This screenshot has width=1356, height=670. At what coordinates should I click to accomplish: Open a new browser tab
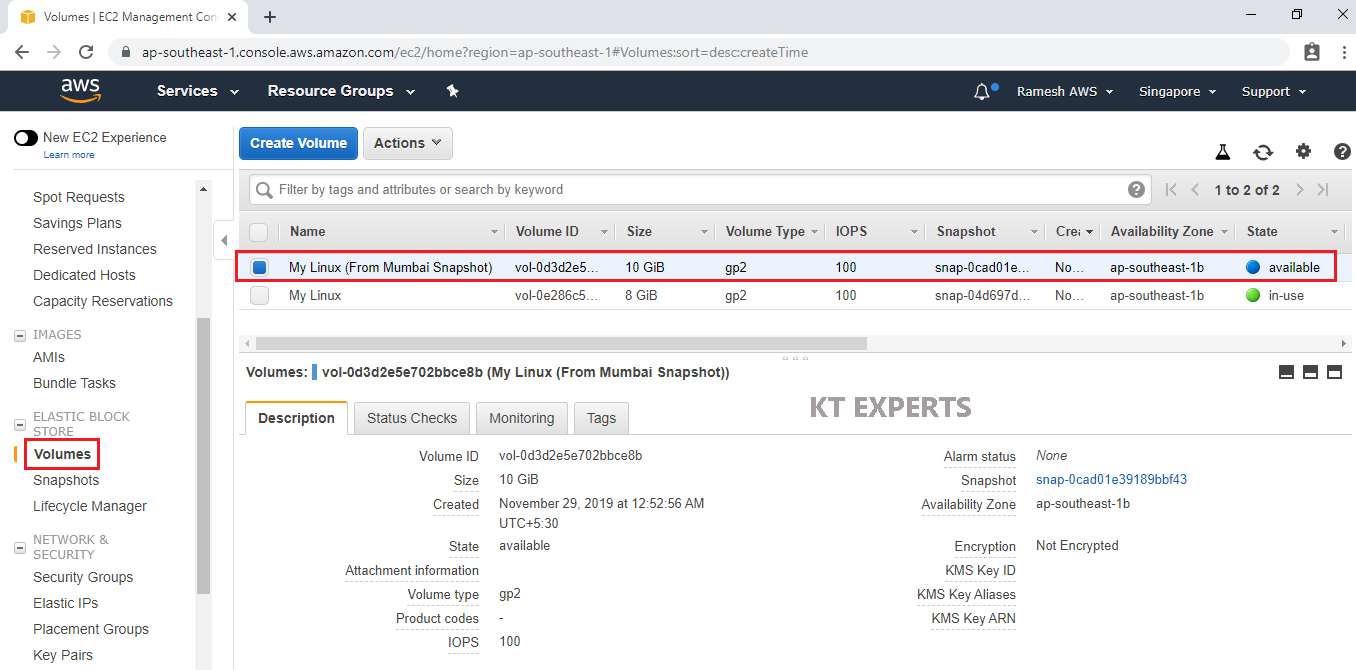click(270, 17)
